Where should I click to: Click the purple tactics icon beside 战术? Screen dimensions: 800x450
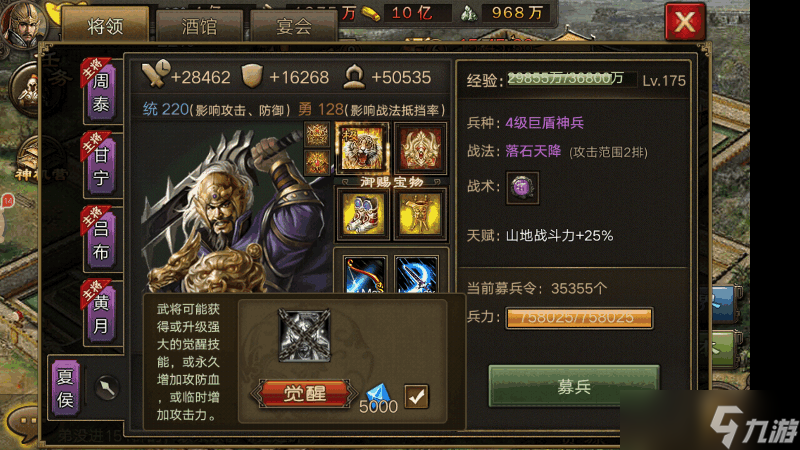tap(522, 188)
